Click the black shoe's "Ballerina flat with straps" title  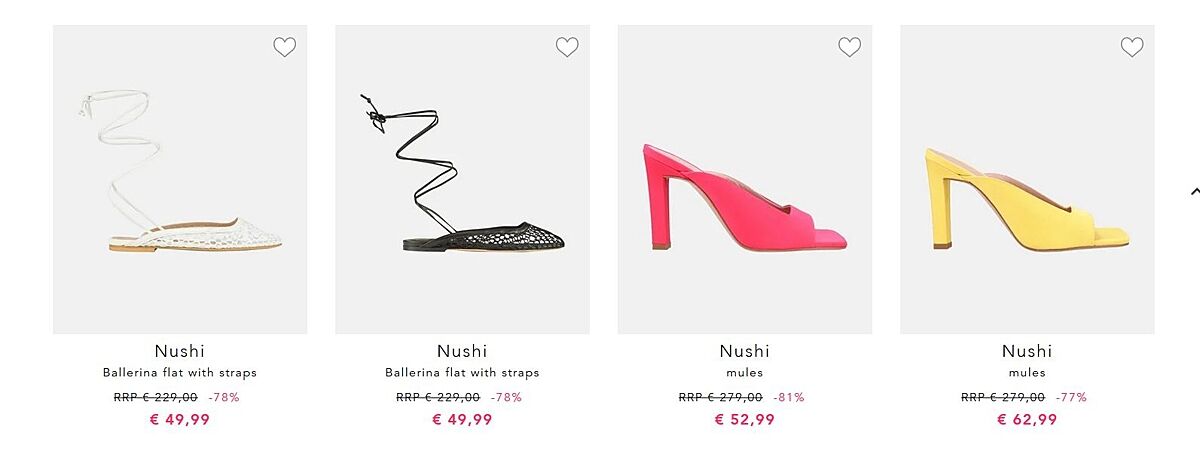coord(462,373)
